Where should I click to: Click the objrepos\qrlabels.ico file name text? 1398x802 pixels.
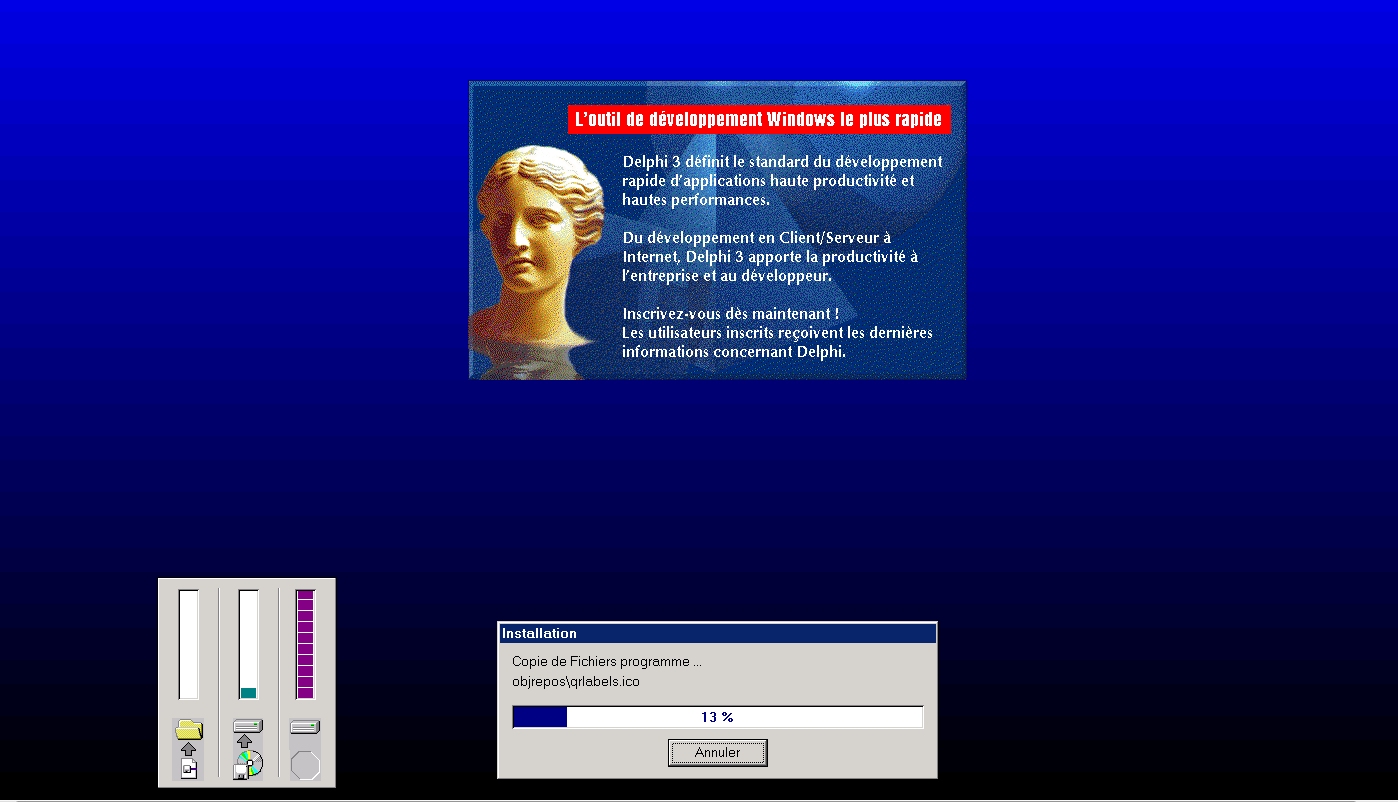click(575, 681)
